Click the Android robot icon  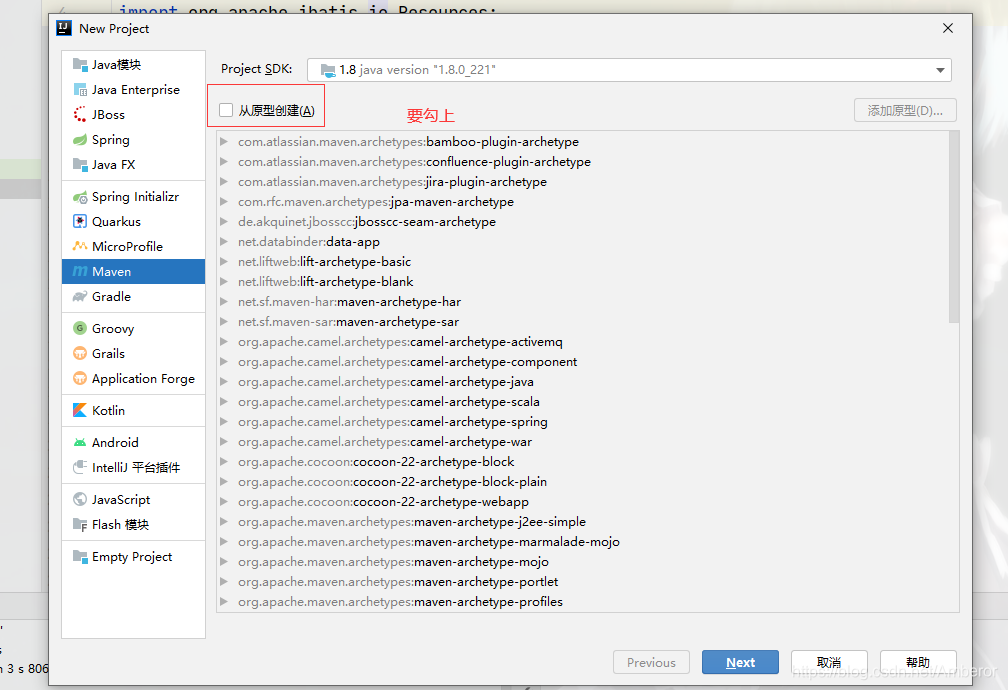click(80, 442)
